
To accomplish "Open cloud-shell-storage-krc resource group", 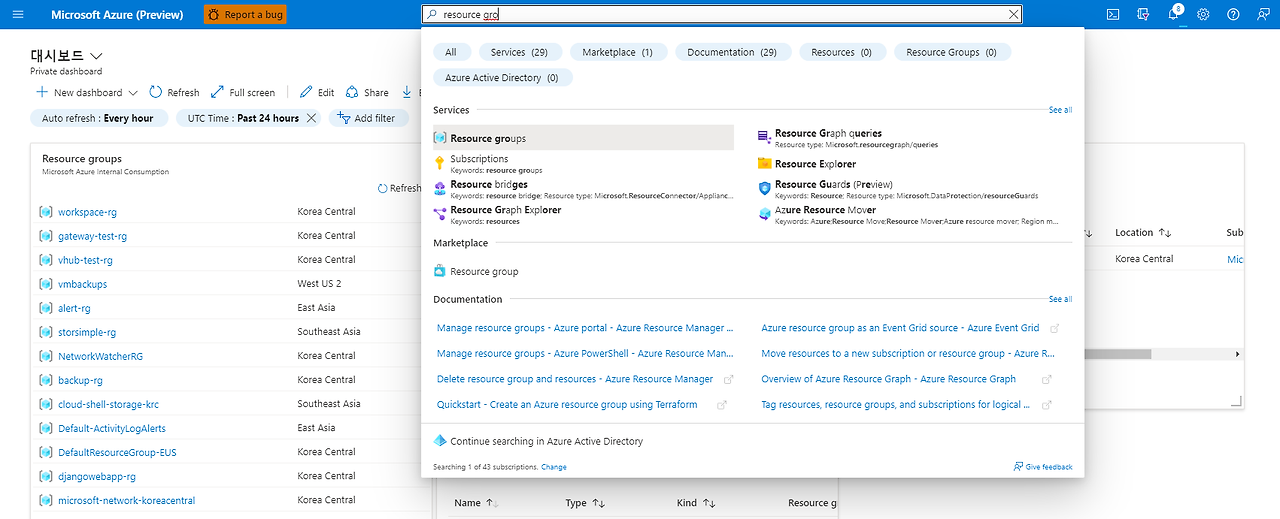I will pyautogui.click(x=108, y=404).
